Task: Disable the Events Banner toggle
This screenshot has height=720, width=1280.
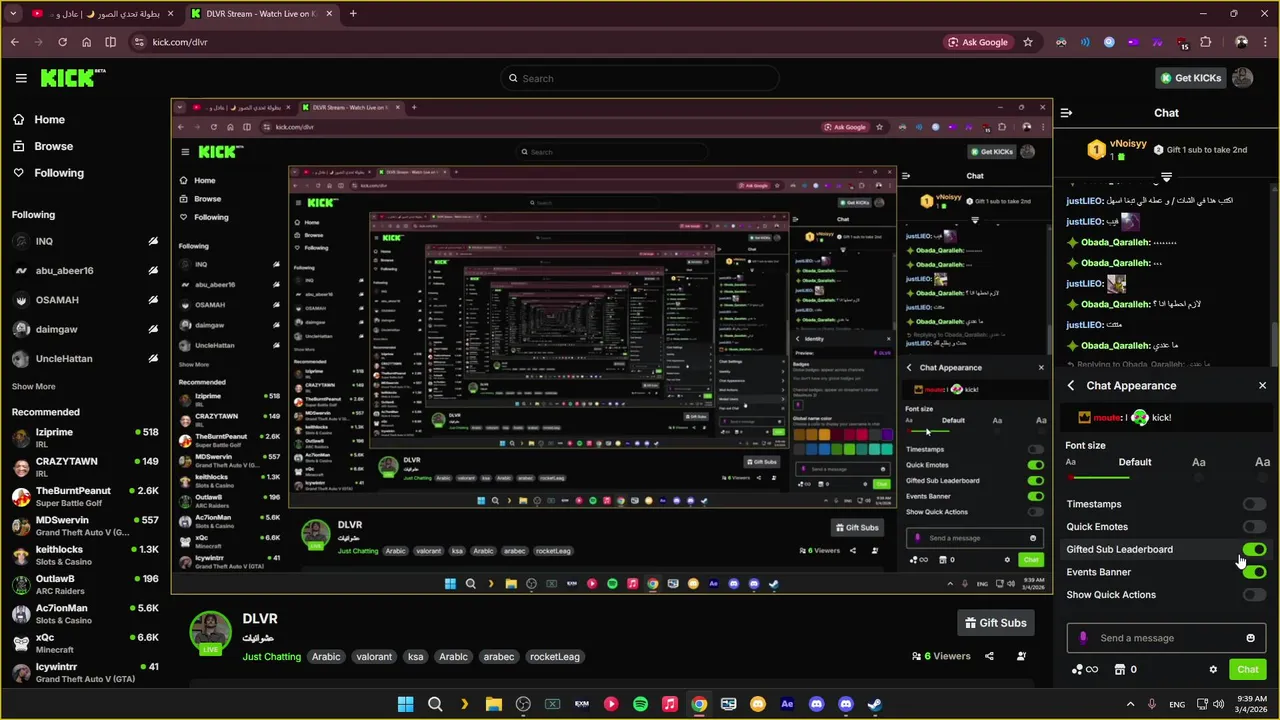Action: point(1254,572)
